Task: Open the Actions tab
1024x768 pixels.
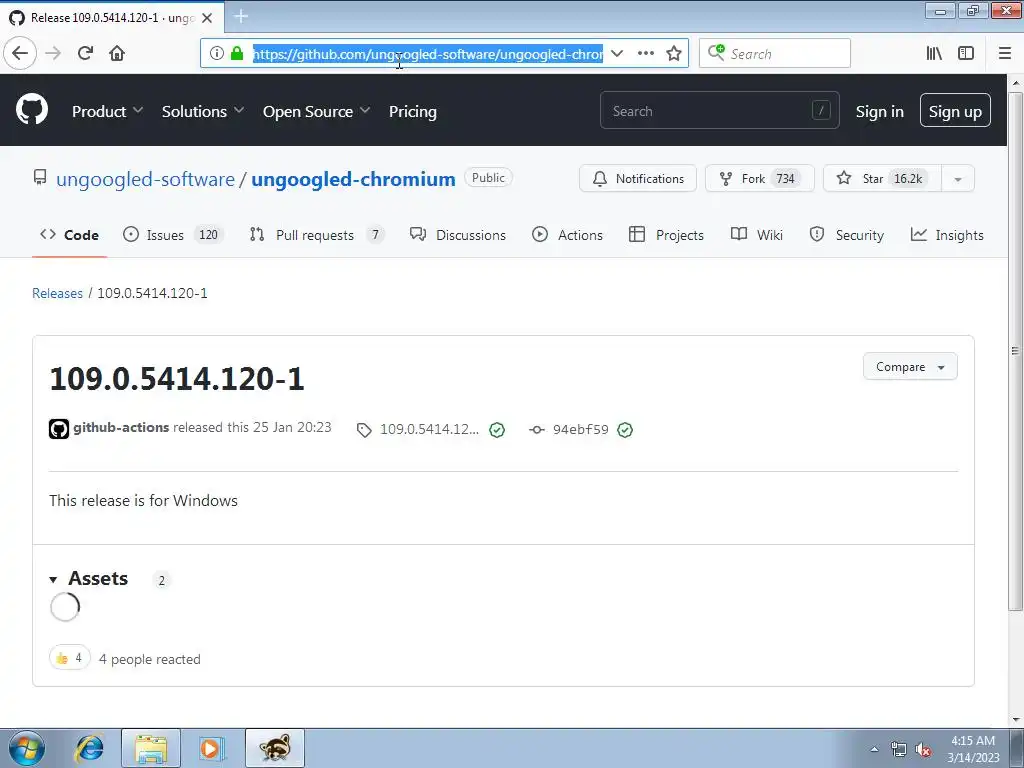Action: pos(567,235)
